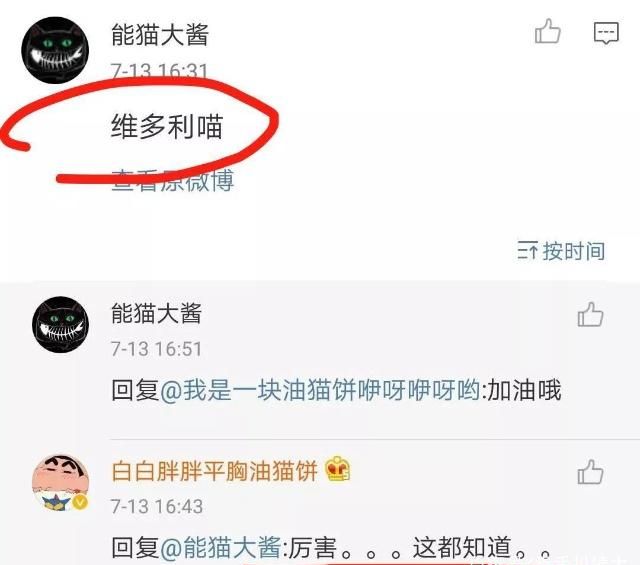
Task: Open black cat avatar of top comment
Action: click(55, 50)
